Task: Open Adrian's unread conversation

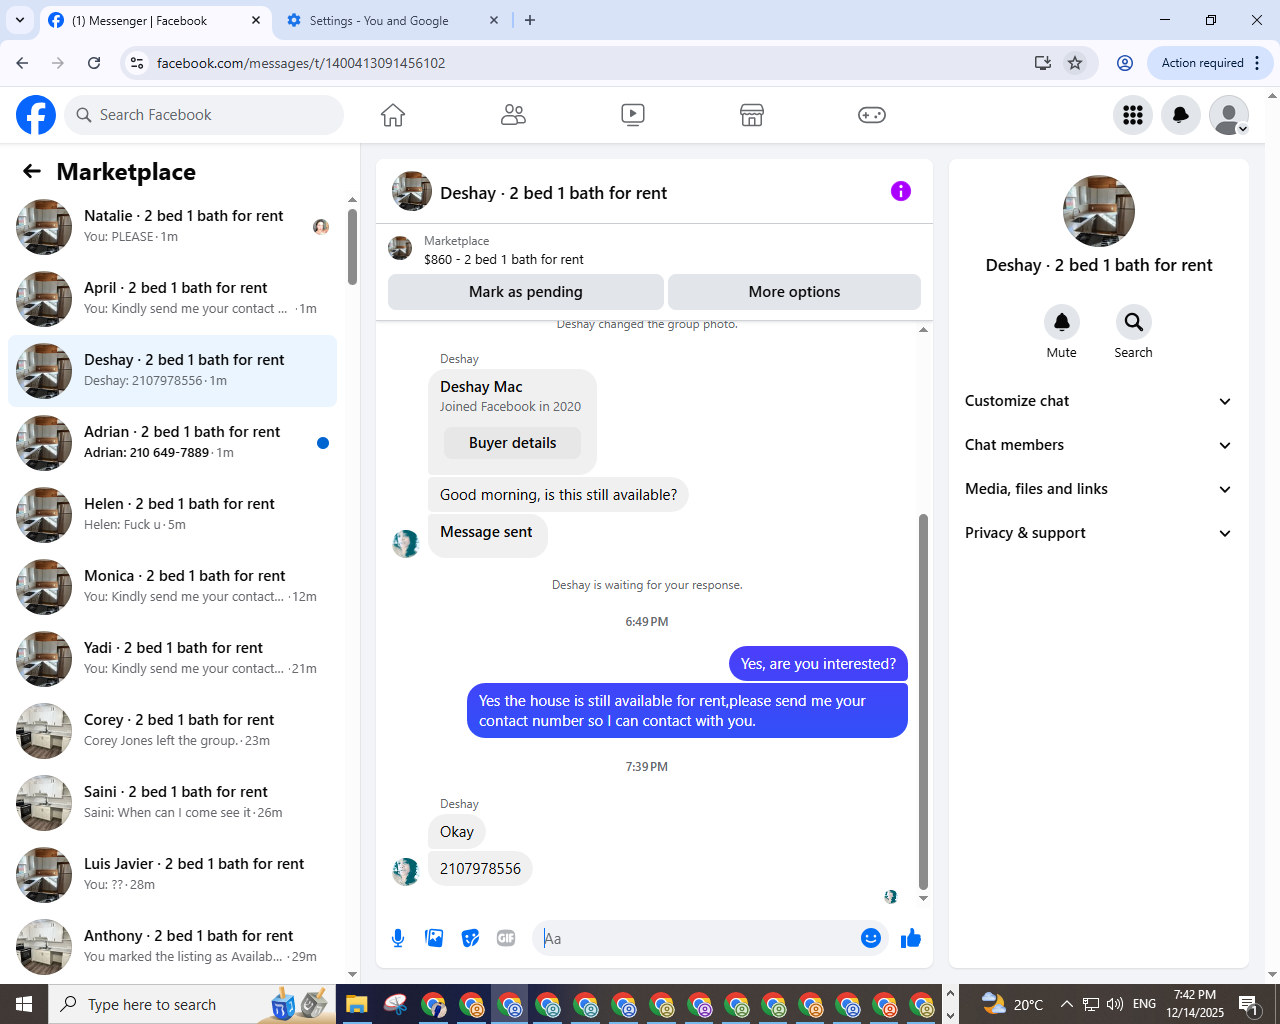Action: click(172, 443)
